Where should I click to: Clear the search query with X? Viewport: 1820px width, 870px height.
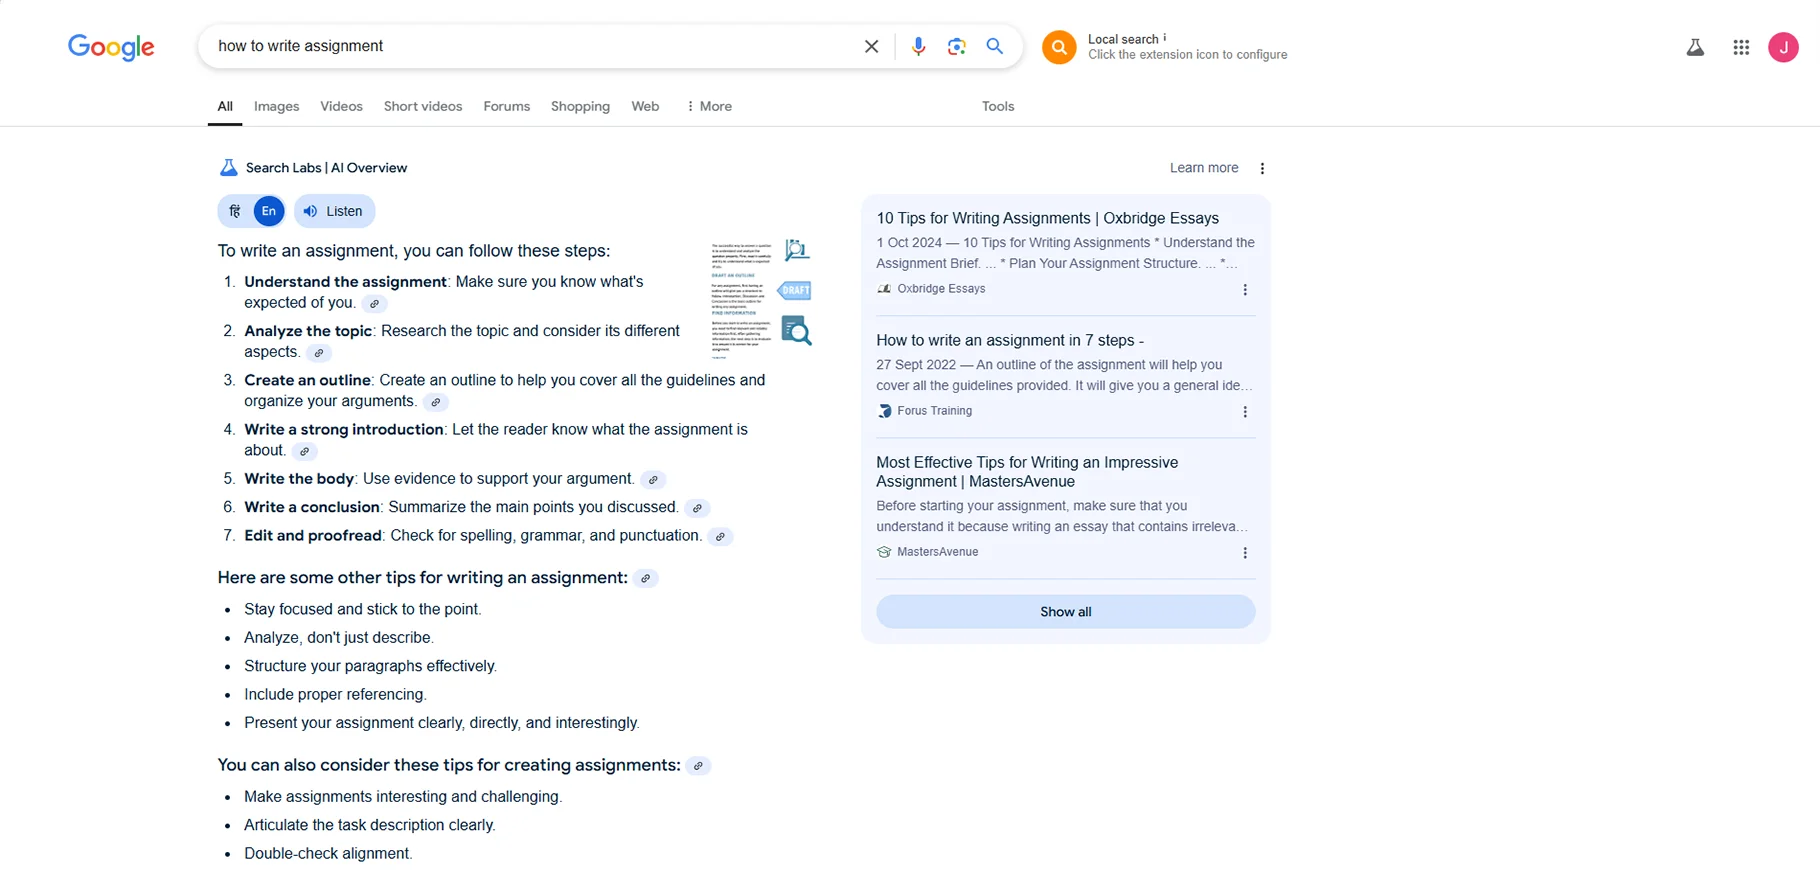872,46
